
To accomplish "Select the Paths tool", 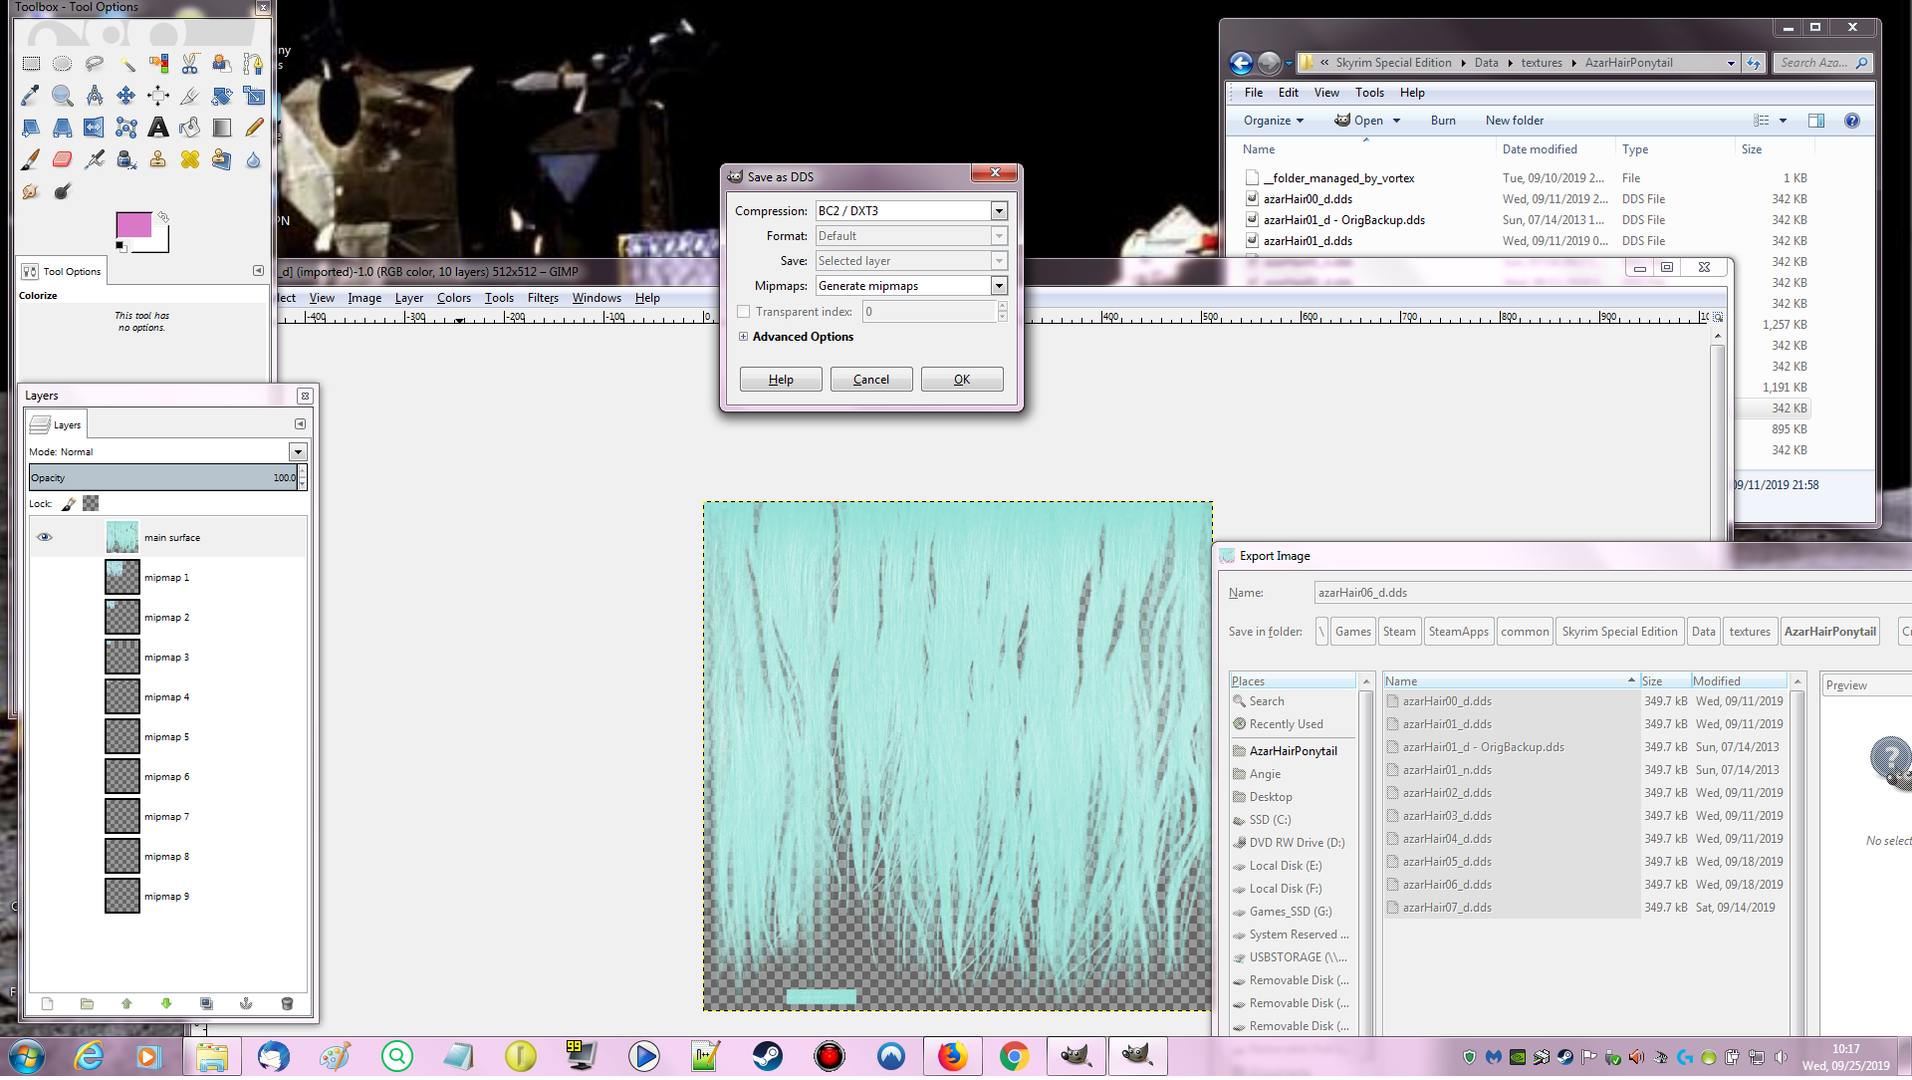I will (x=254, y=64).
